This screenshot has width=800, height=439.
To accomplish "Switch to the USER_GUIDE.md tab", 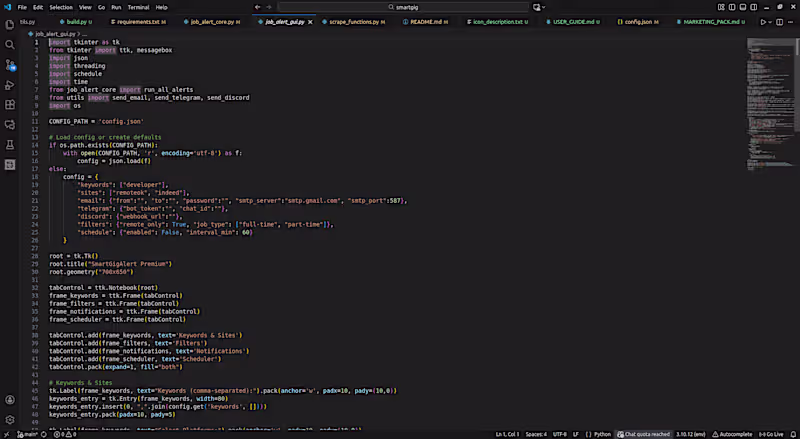I will [572, 22].
